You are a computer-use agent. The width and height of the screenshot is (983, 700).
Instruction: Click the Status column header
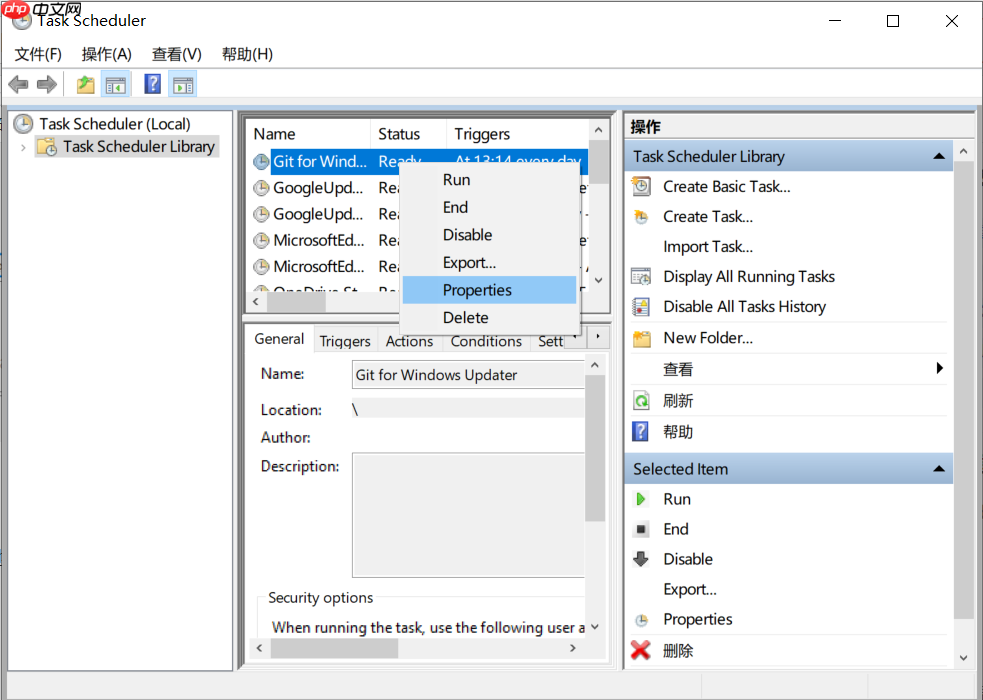[x=408, y=134]
